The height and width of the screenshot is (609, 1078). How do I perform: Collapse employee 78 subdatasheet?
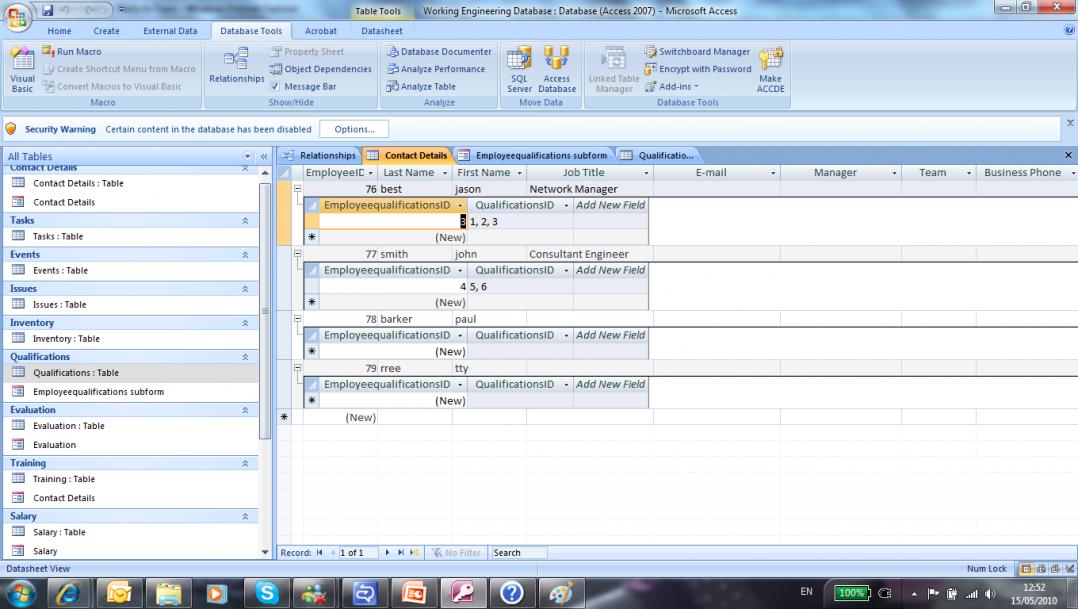click(298, 319)
